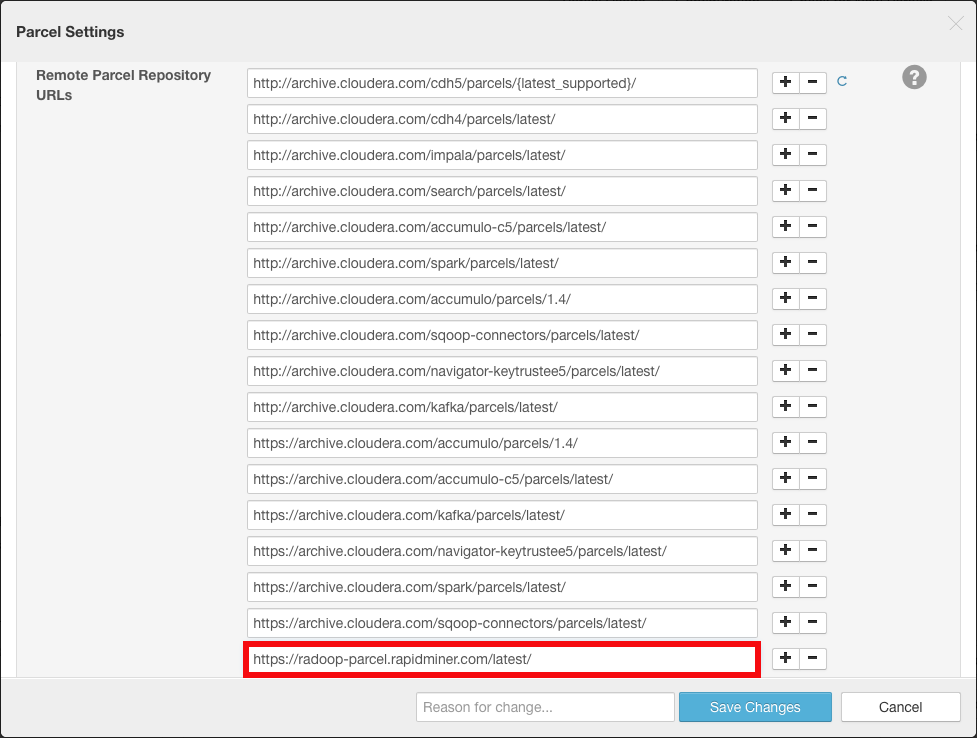
Task: Remove the radoop-parcel.rapidminer.com URL row
Action: [812, 658]
